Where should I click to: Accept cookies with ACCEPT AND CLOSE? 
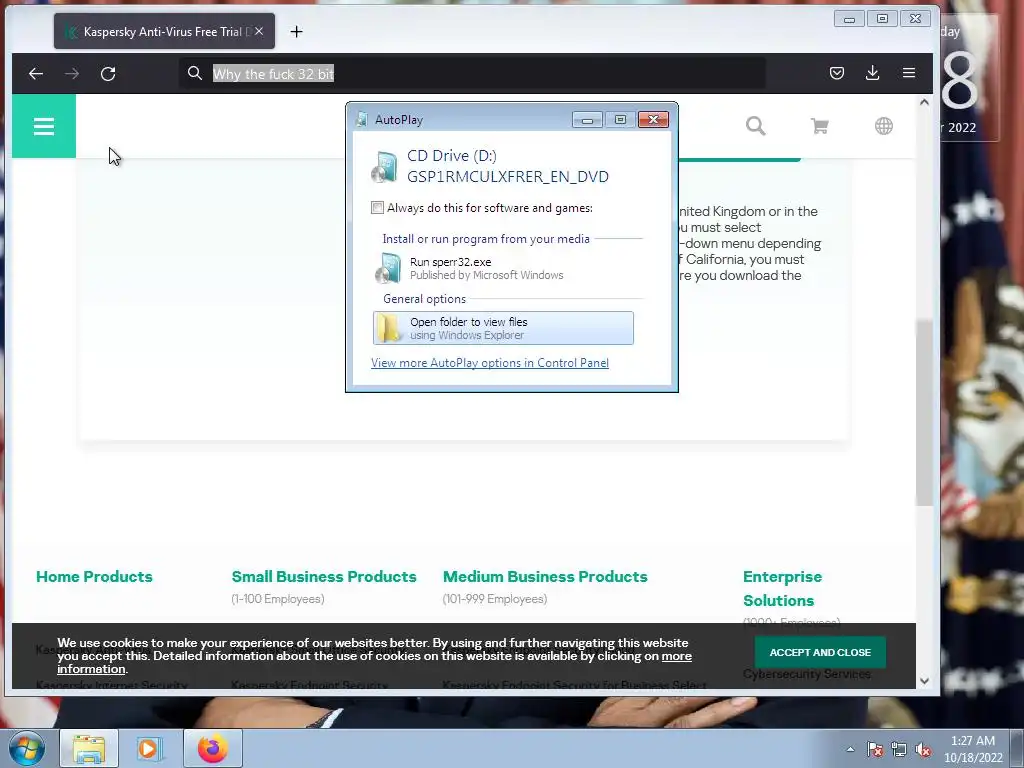(x=820, y=652)
